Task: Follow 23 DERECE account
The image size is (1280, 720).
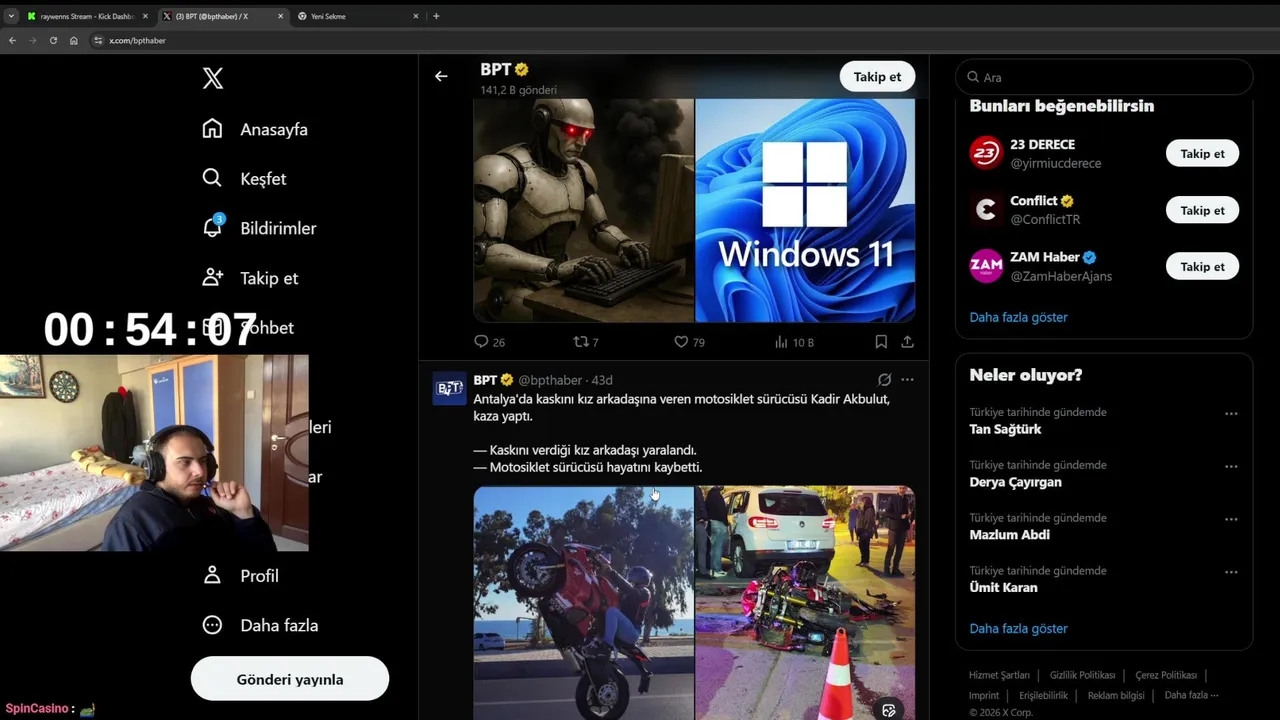Action: (1202, 153)
